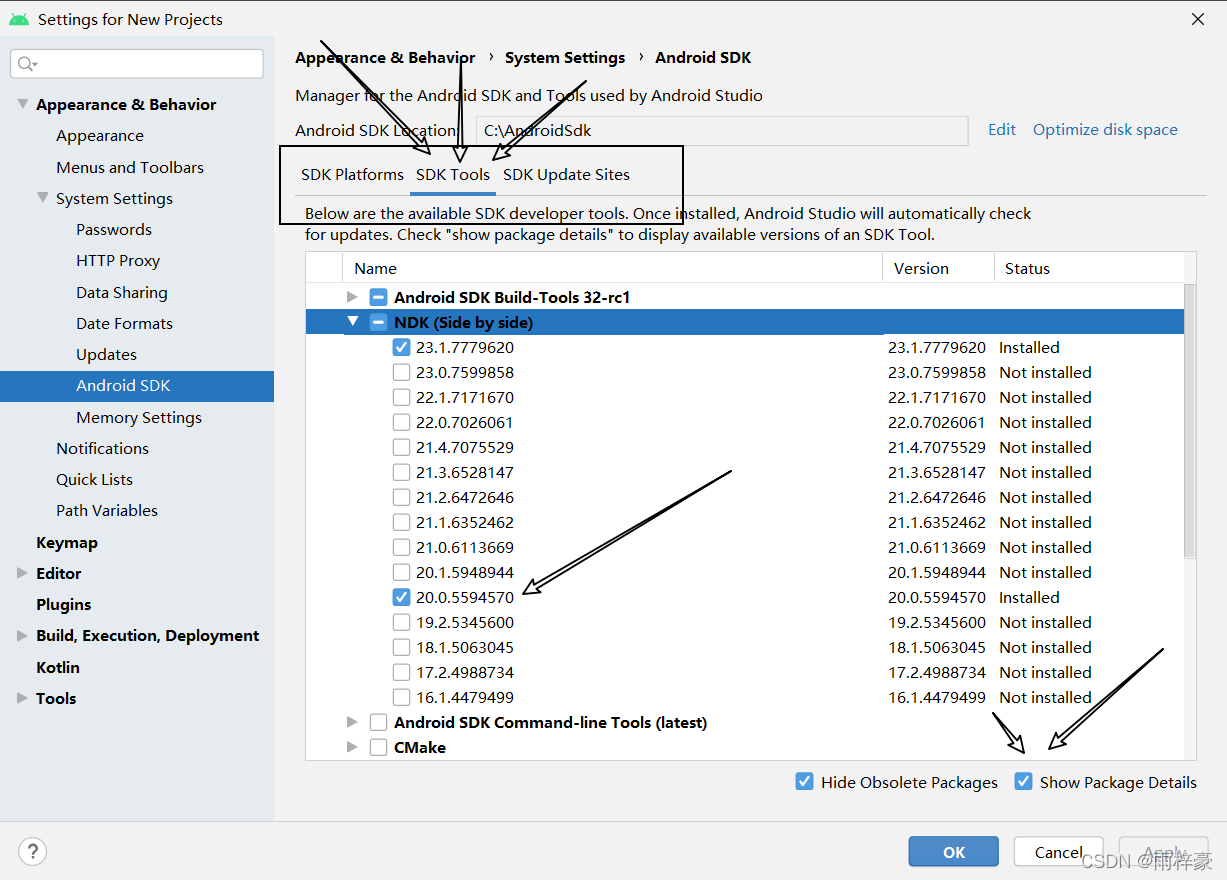The height and width of the screenshot is (880, 1227).
Task: Click the search magnifier icon in settings
Action: coord(25,64)
